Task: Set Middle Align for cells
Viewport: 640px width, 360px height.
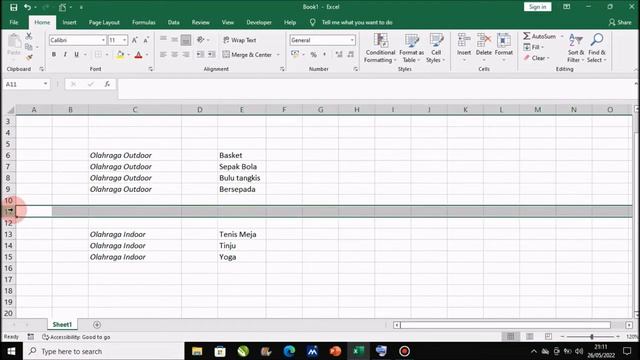Action: coord(174,40)
